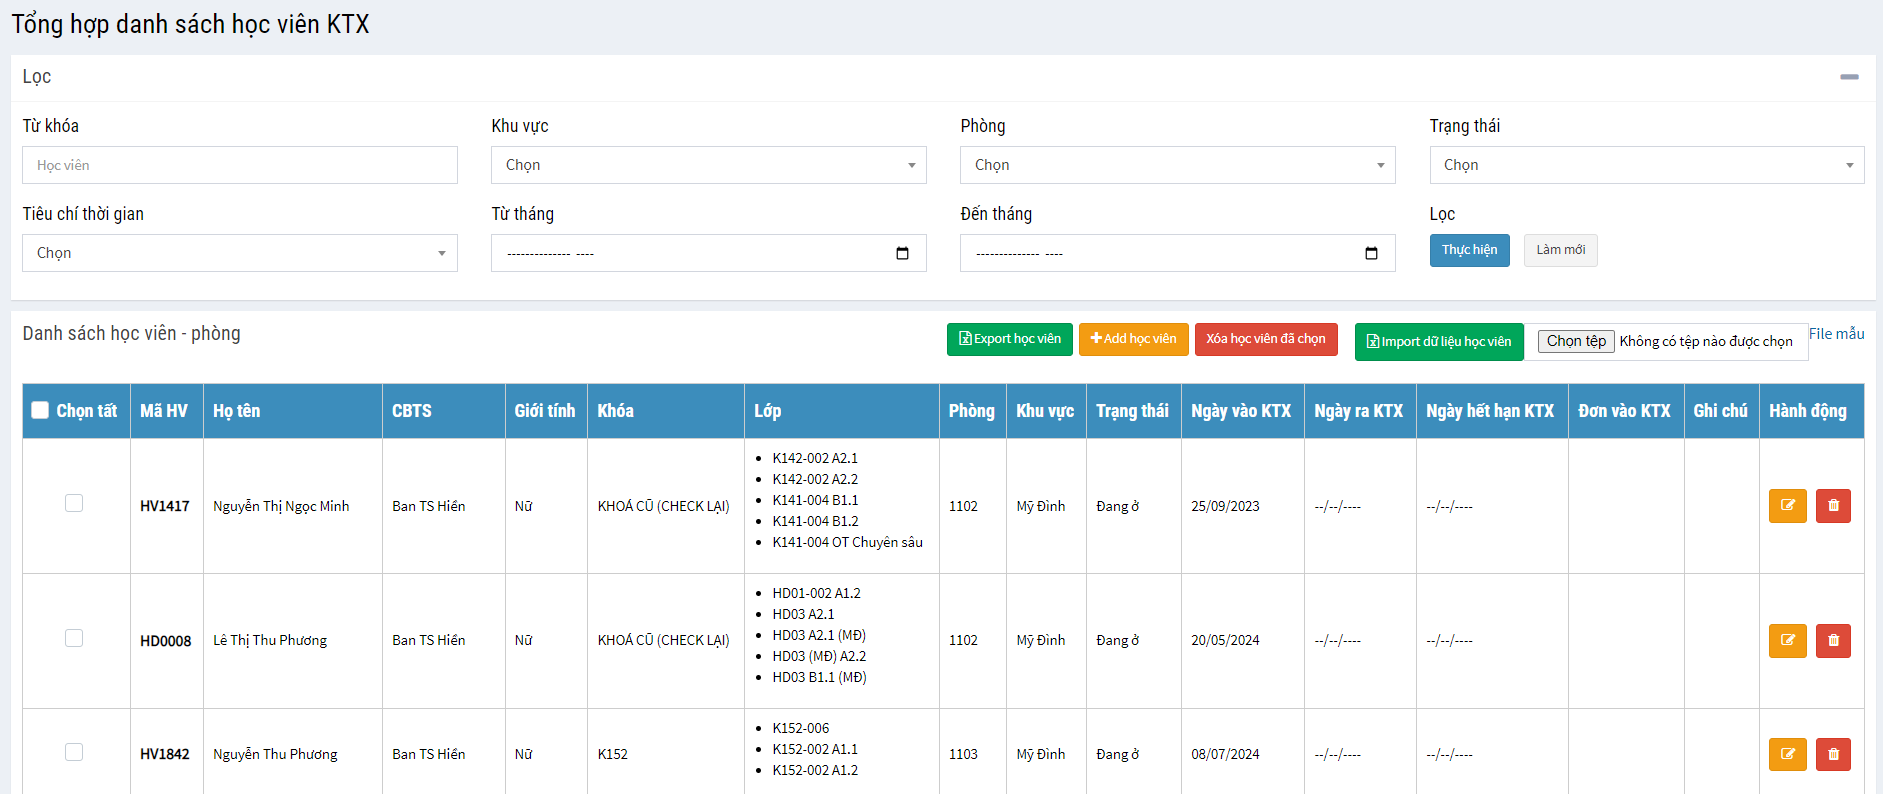
Task: Click edit icon for student HV1417
Action: 1787,506
